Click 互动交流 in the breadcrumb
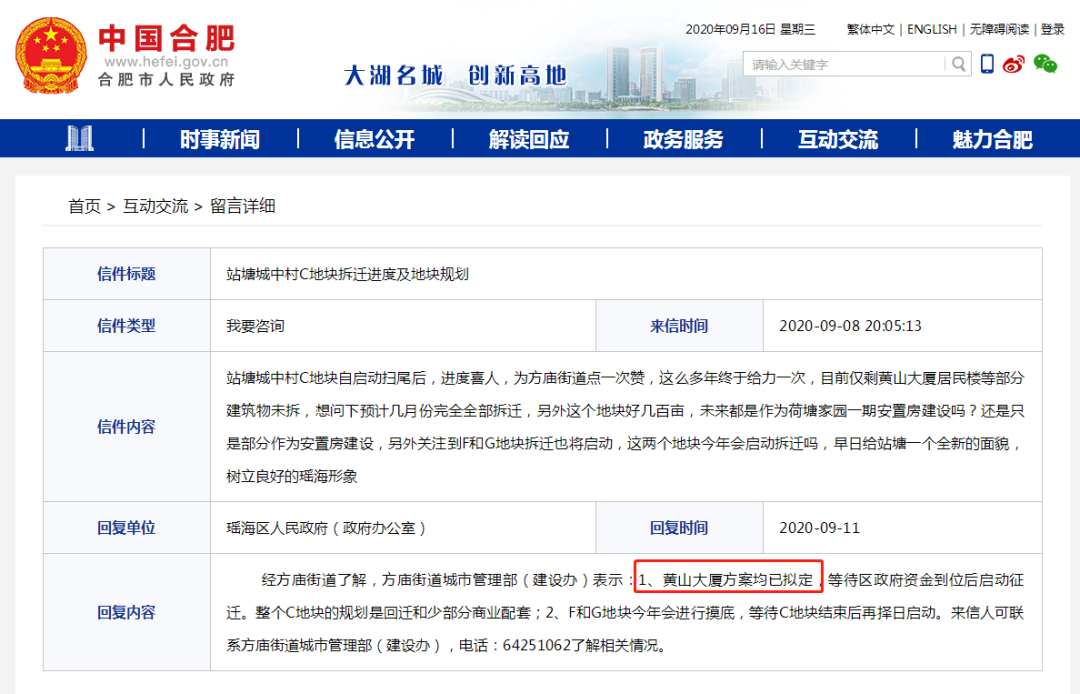Screen dimensions: 1080x694 155,206
